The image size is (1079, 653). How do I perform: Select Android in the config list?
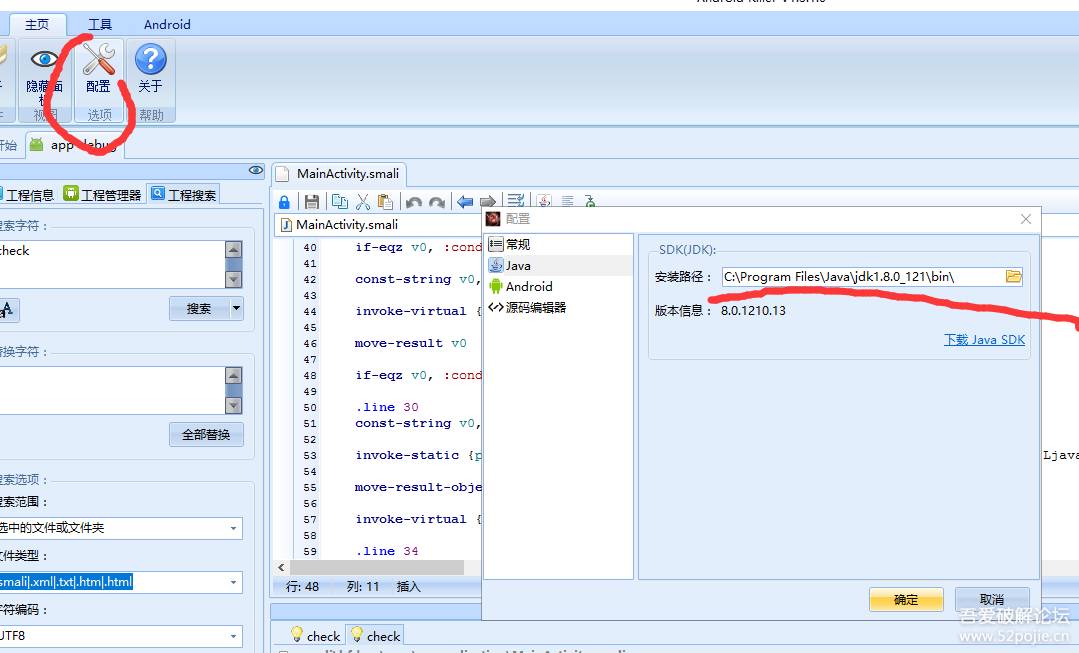tap(559, 286)
